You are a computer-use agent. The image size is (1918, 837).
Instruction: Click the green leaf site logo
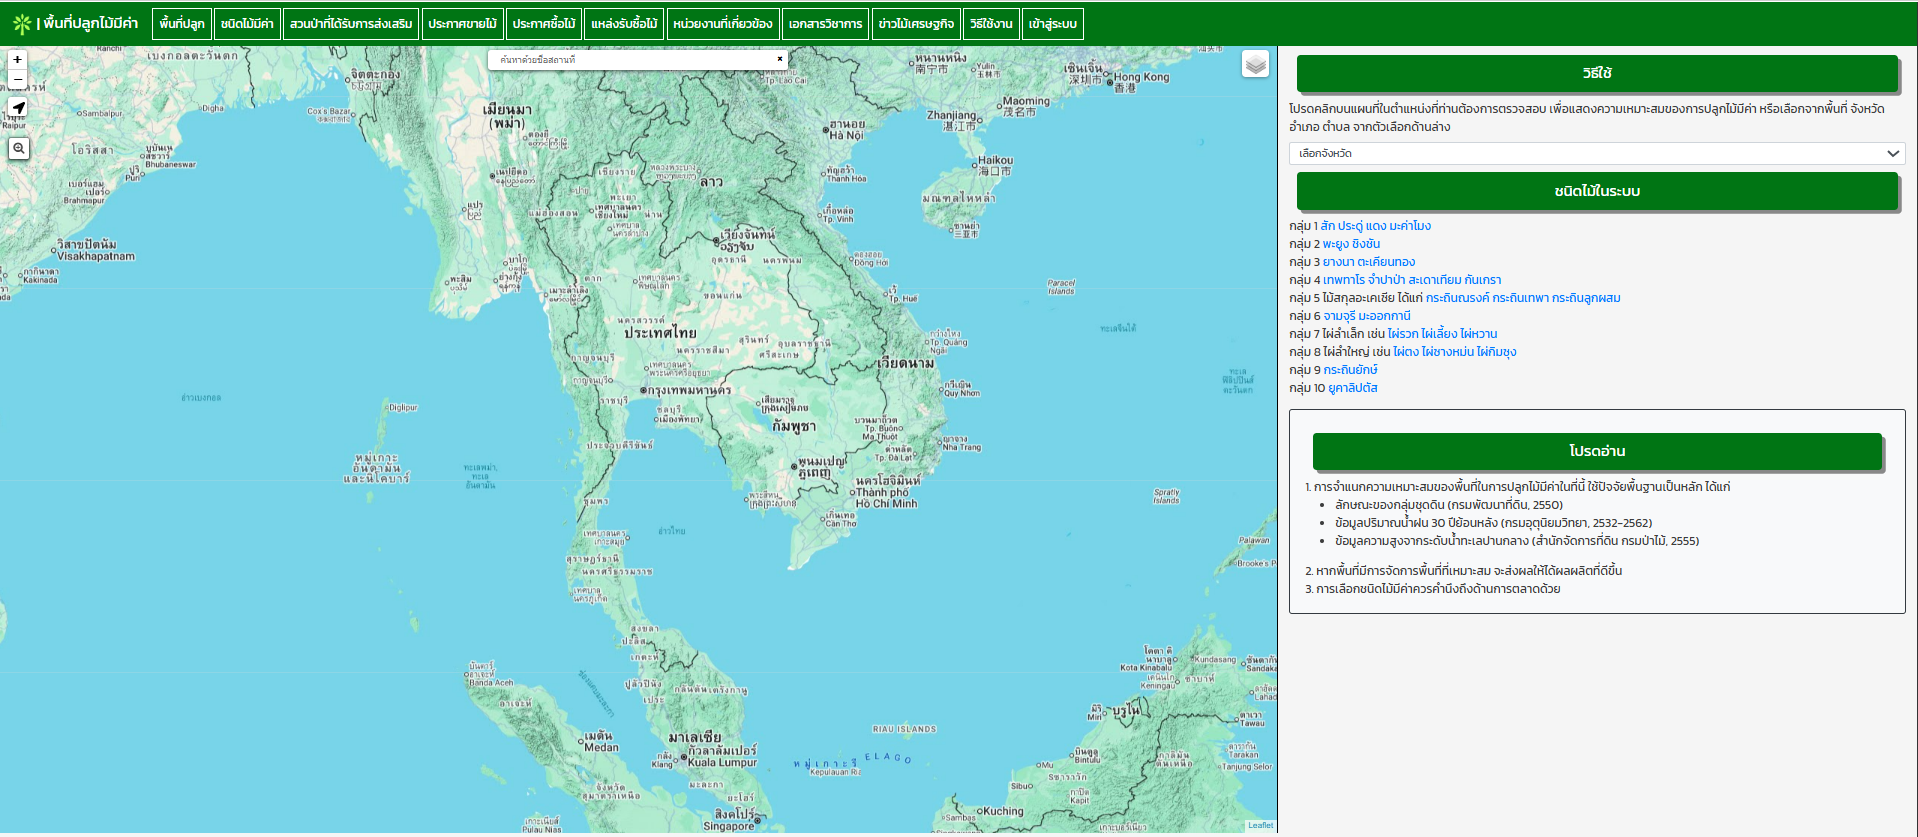21,23
